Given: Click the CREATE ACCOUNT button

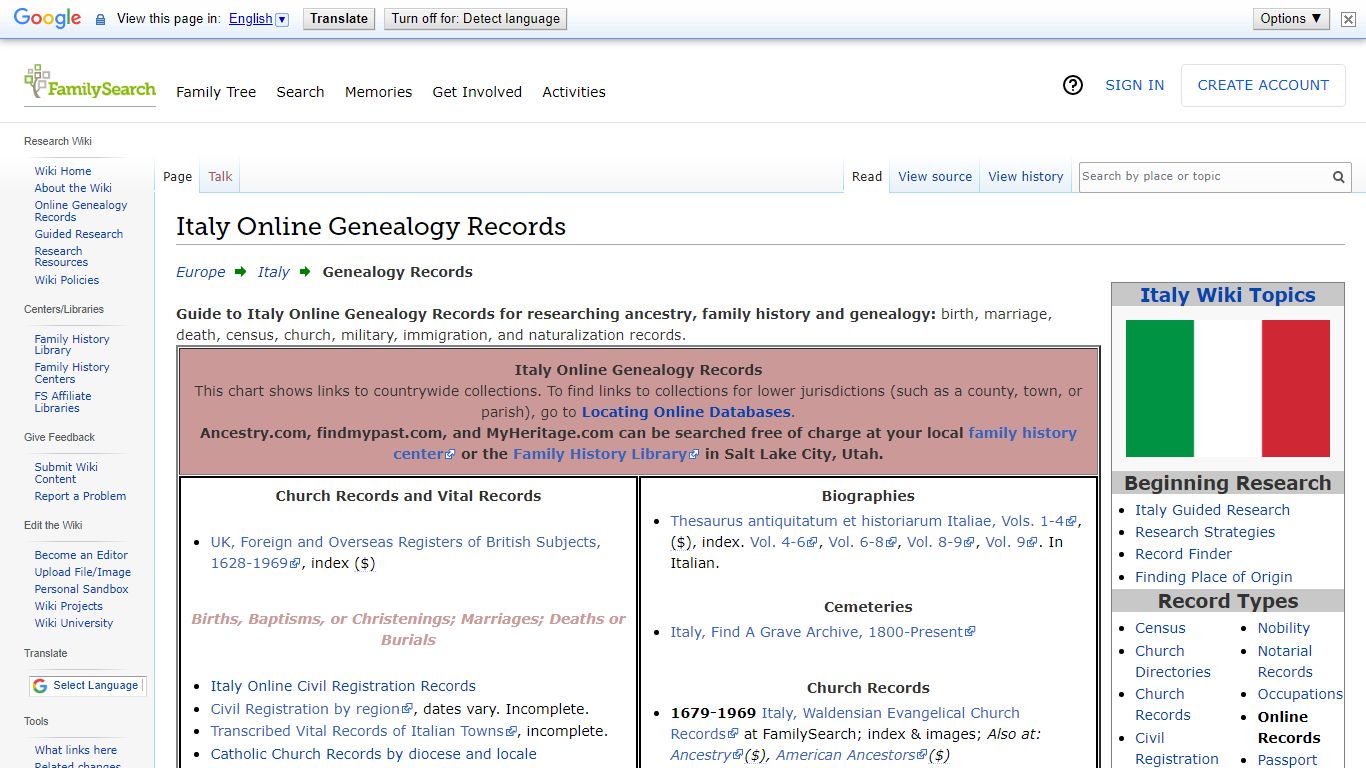Looking at the screenshot, I should (1263, 86).
